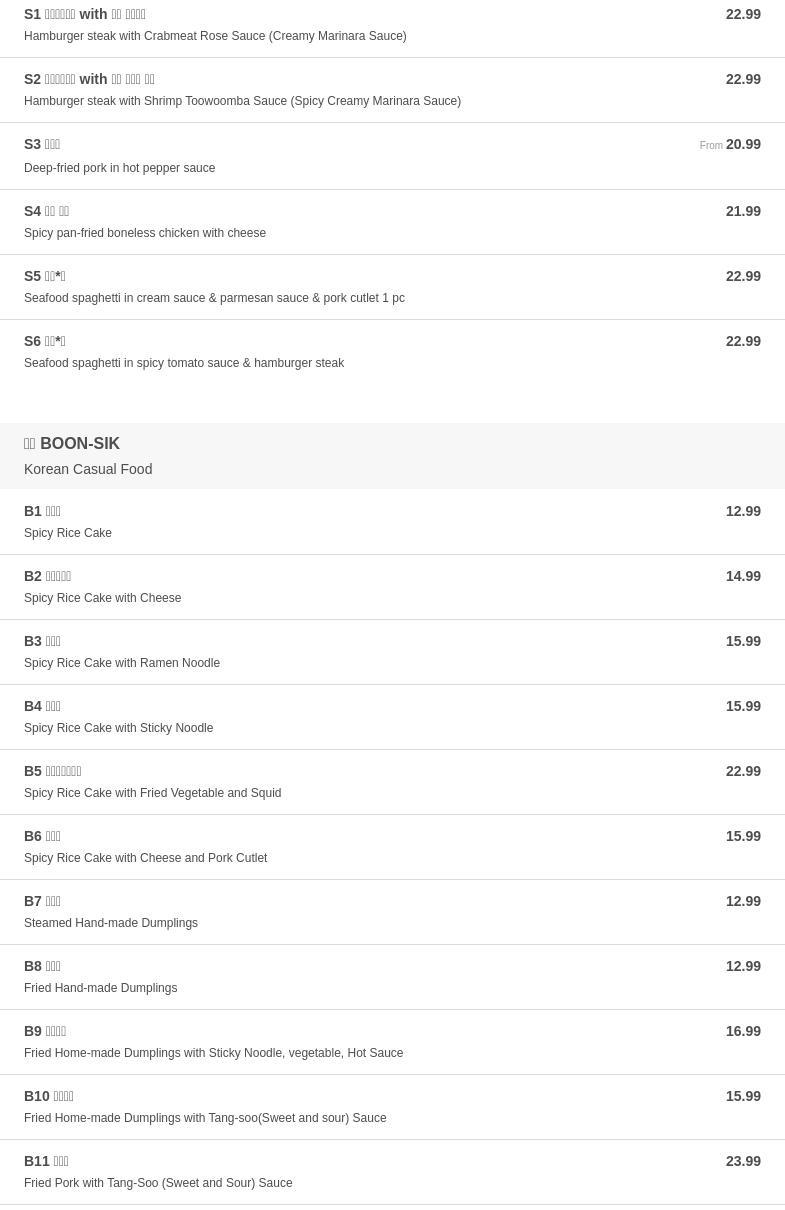Screen dimensions: 785x1210
Task: Select B3 Spicy Rice Cake with Ramen Noodle
Action: pyautogui.click(x=392, y=652)
